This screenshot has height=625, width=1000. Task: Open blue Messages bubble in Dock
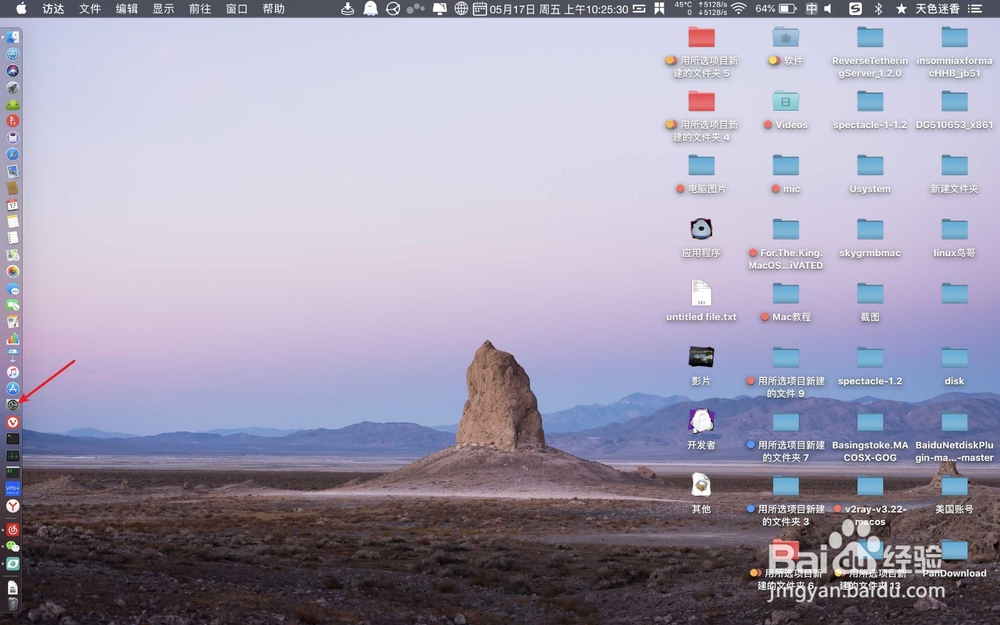point(13,288)
